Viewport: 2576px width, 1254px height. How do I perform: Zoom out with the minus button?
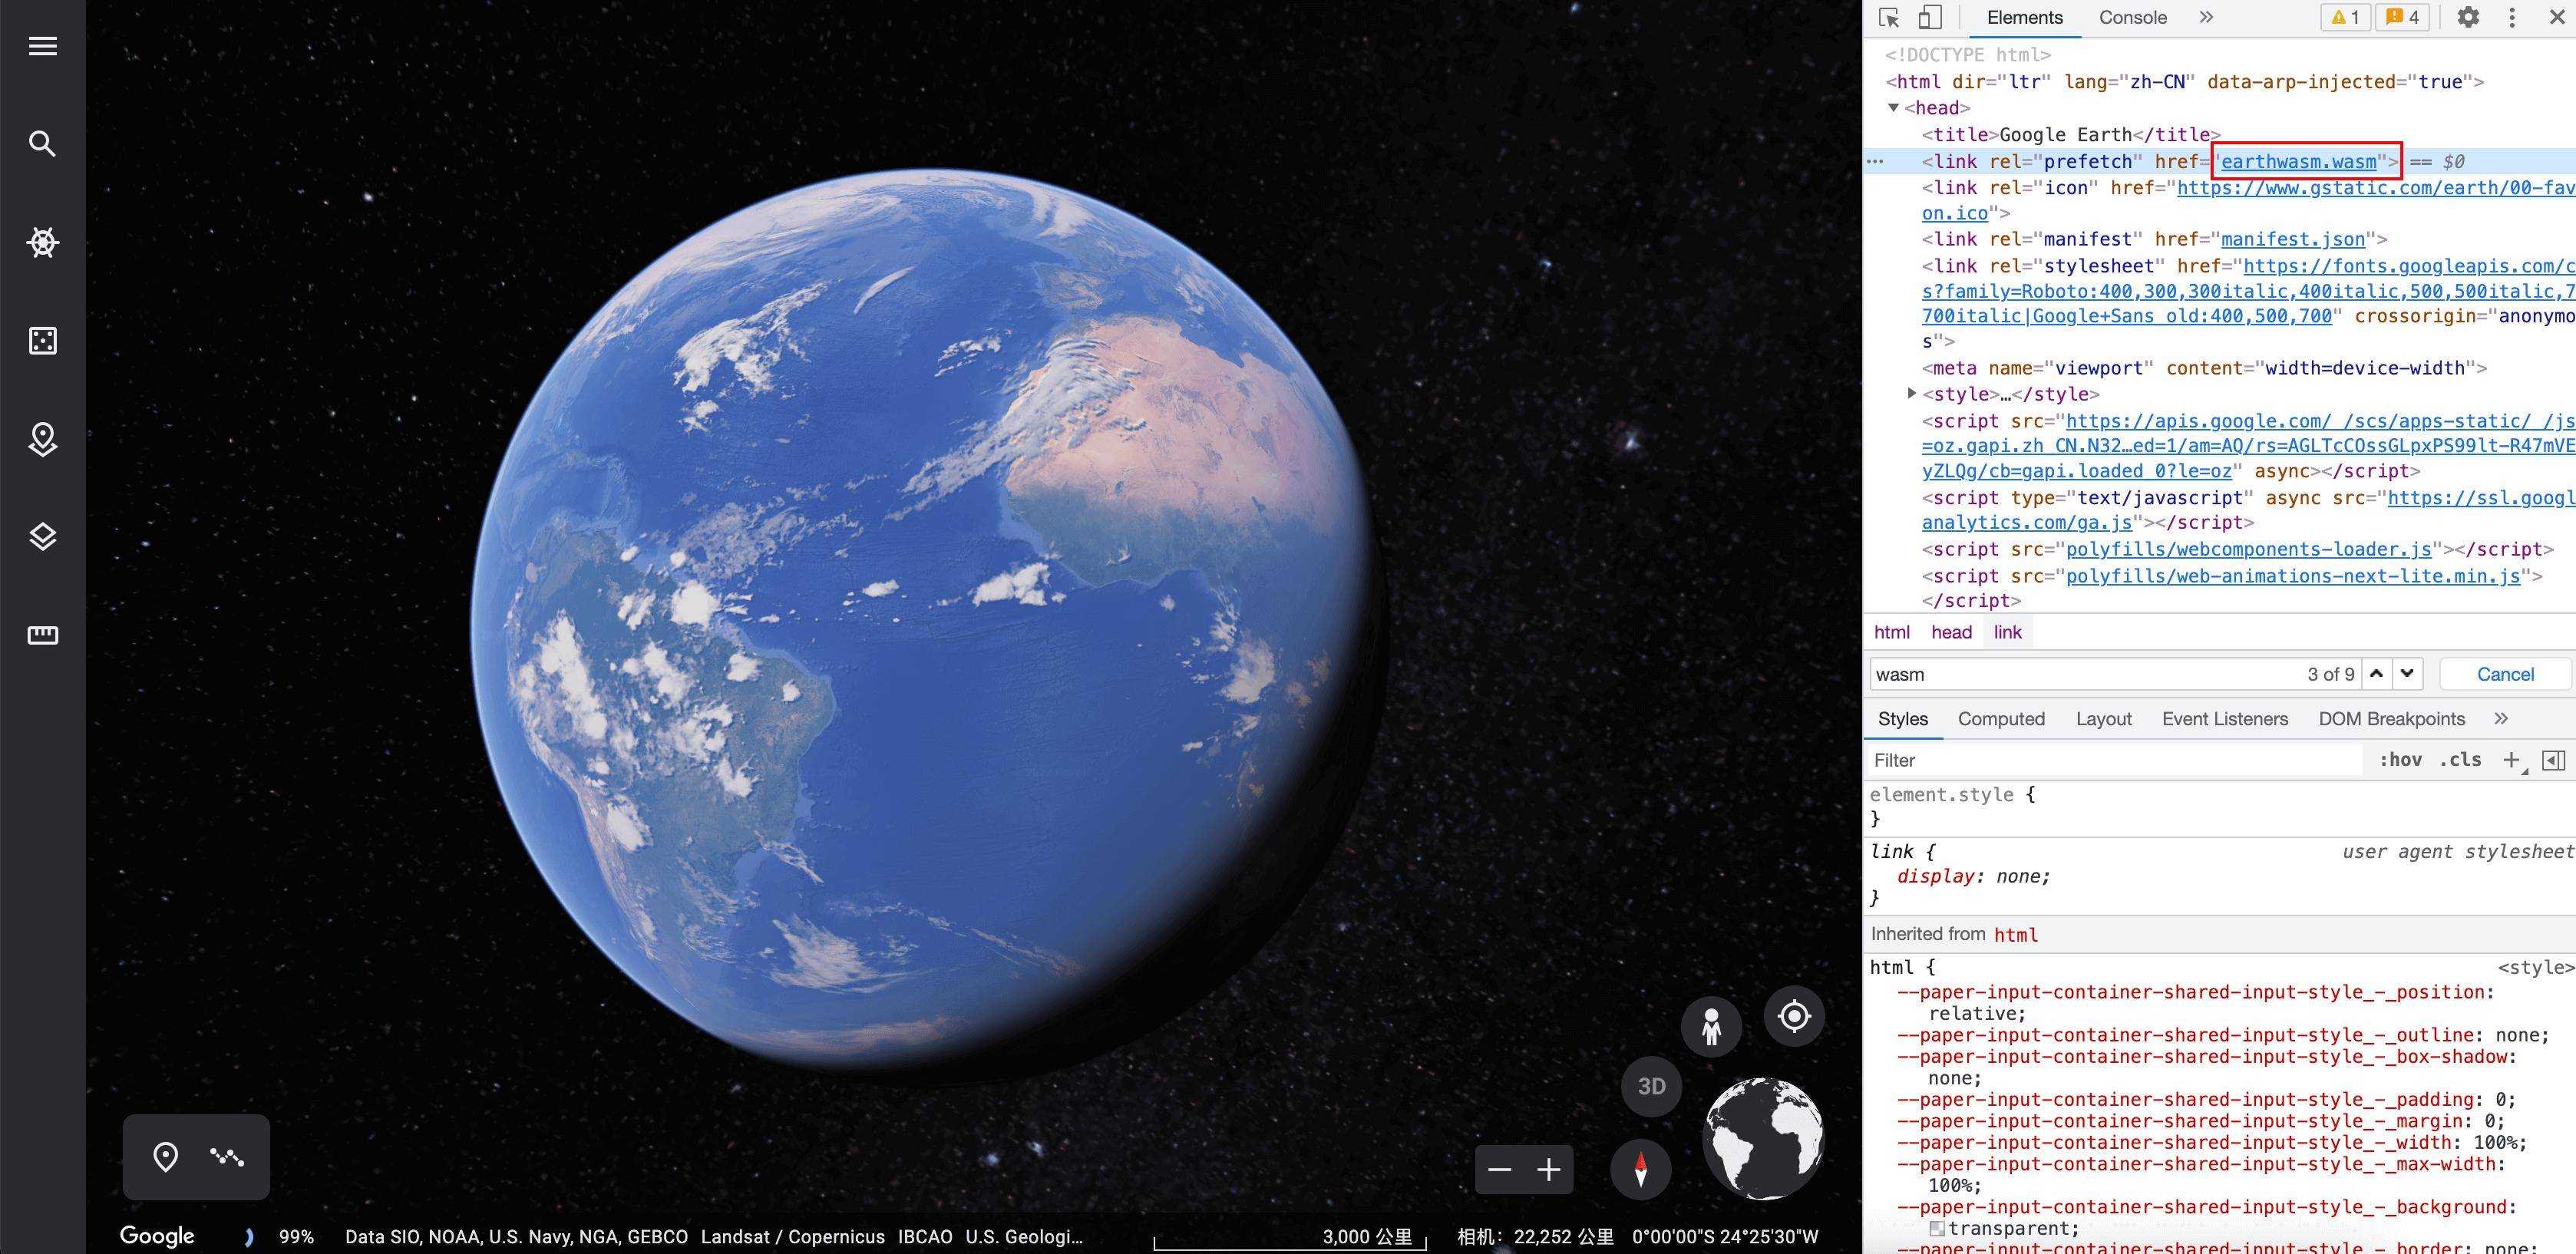(1499, 1170)
